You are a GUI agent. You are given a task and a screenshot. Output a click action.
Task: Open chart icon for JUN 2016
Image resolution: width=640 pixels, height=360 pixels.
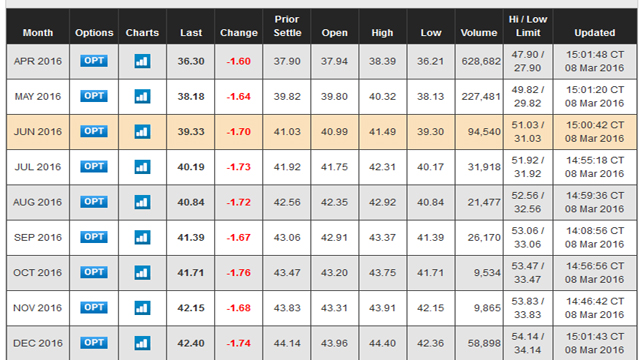point(142,132)
